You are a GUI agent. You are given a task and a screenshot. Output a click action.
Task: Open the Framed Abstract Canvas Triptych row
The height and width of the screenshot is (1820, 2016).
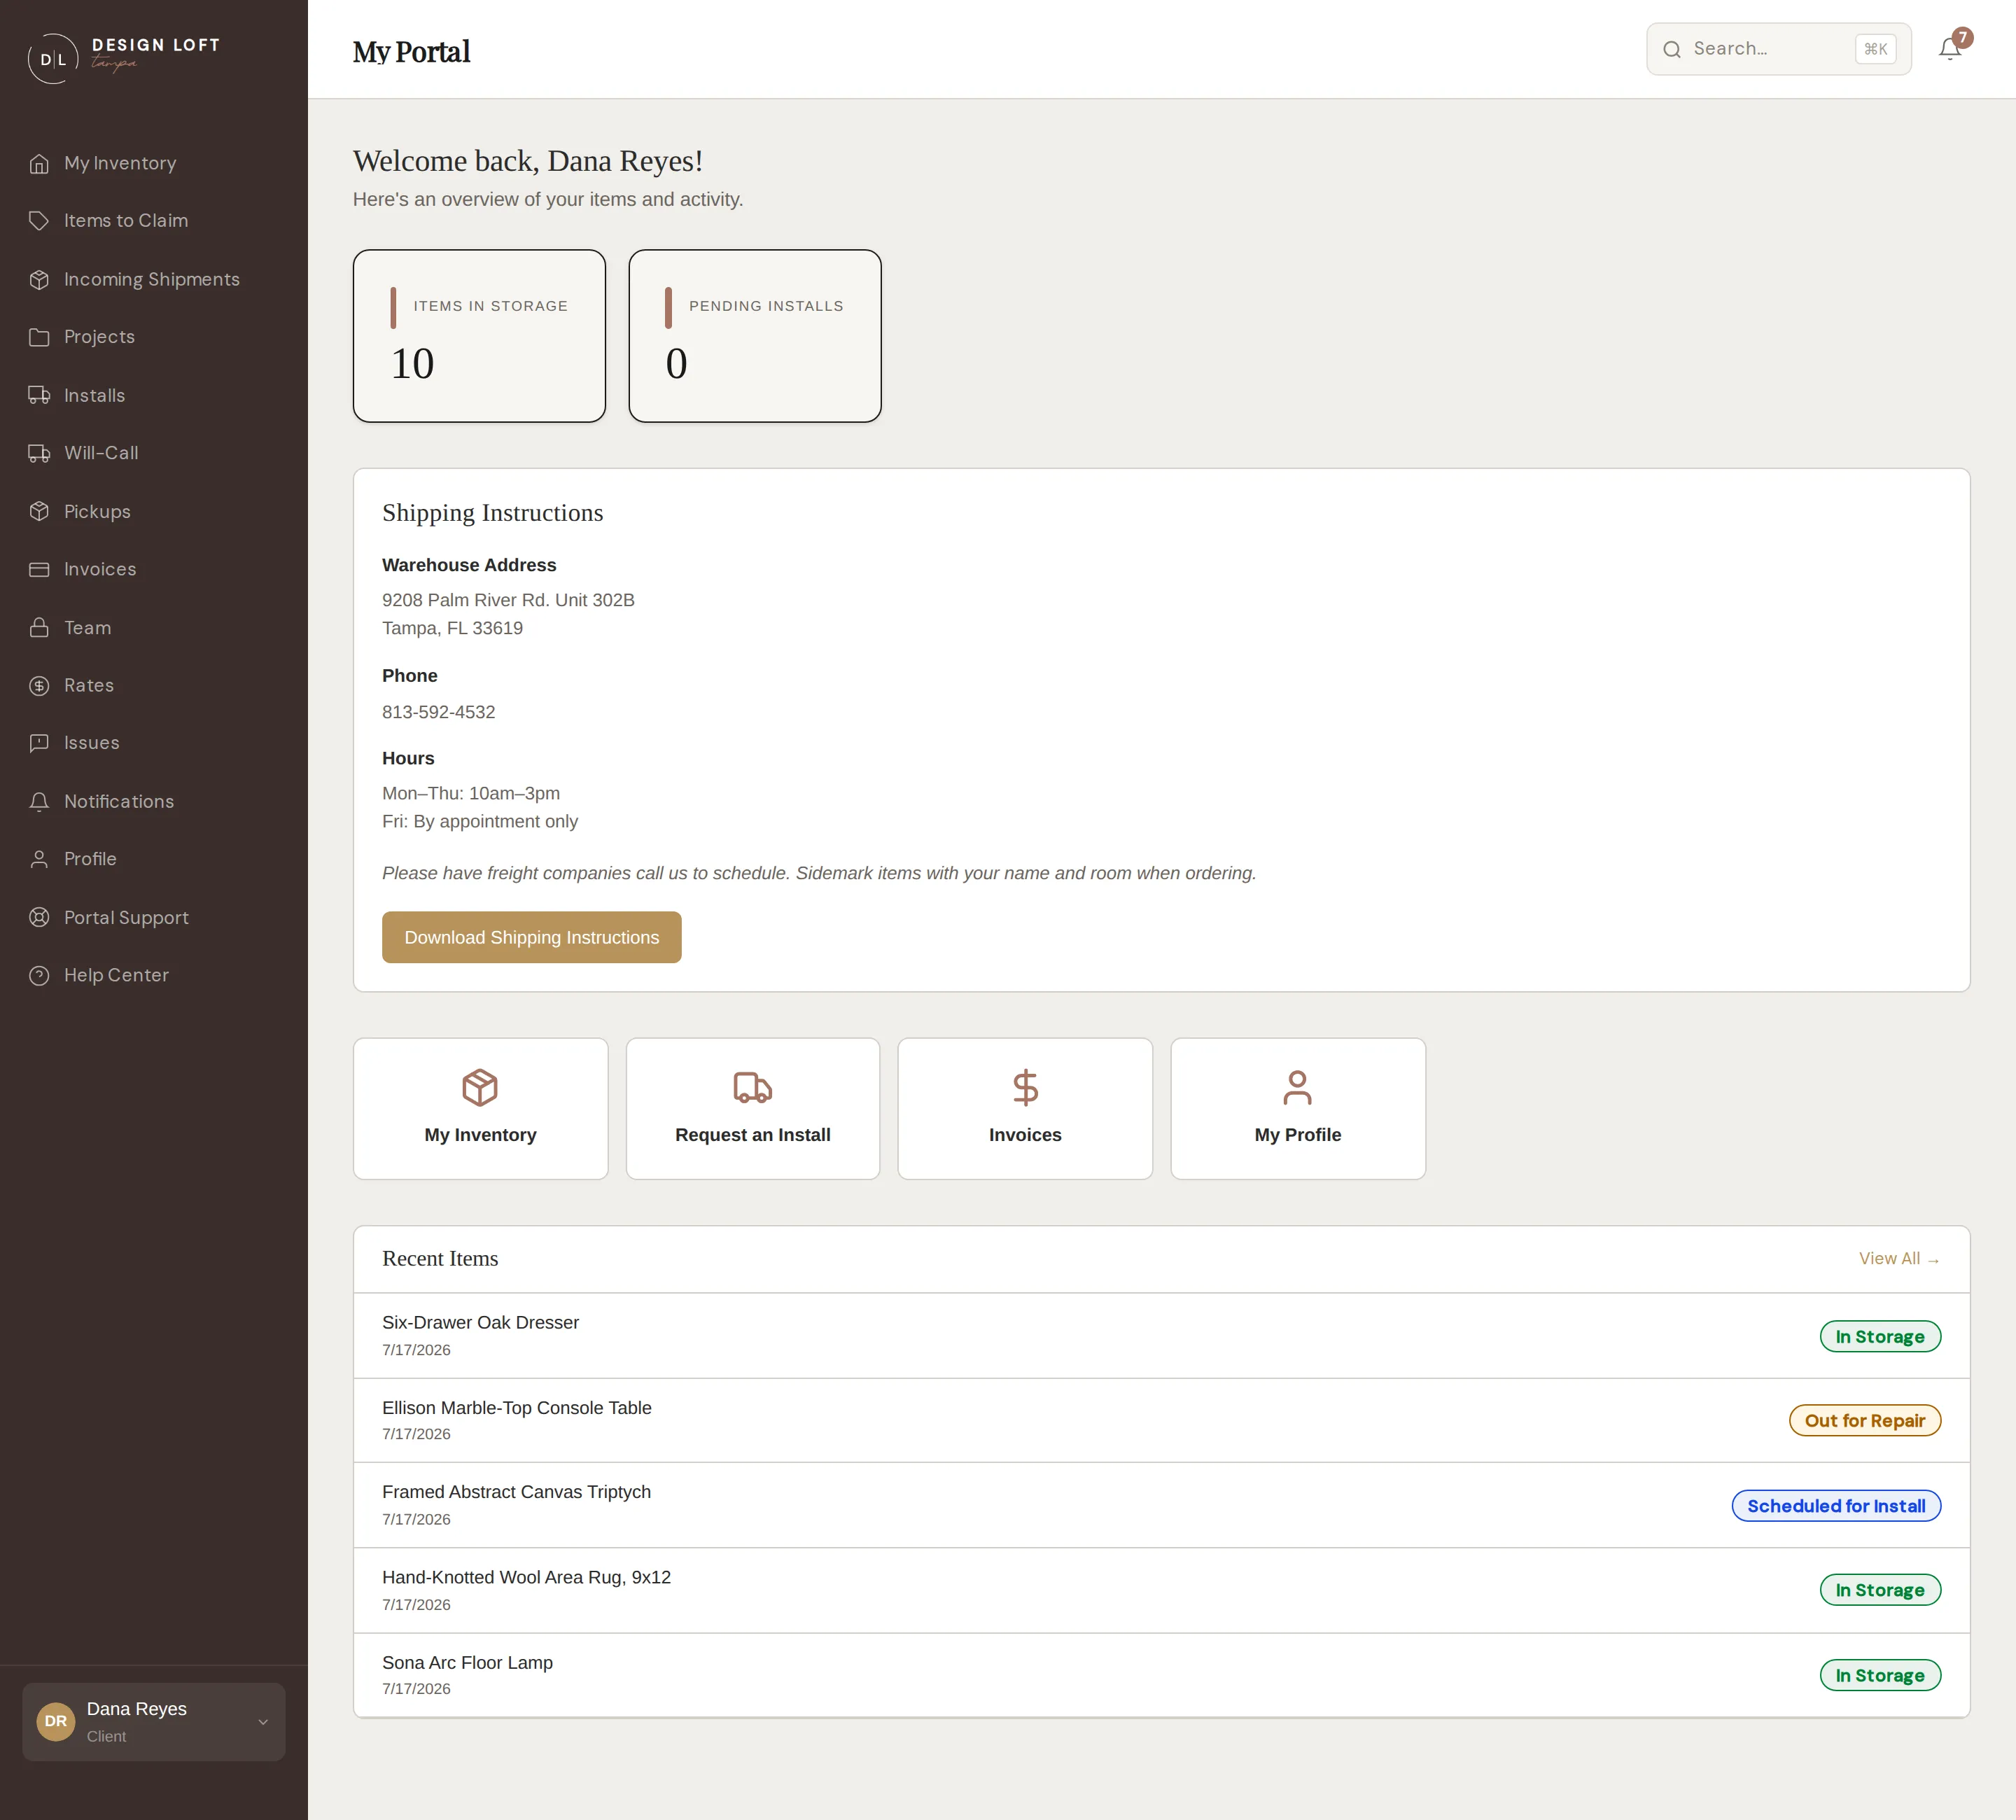[1161, 1505]
